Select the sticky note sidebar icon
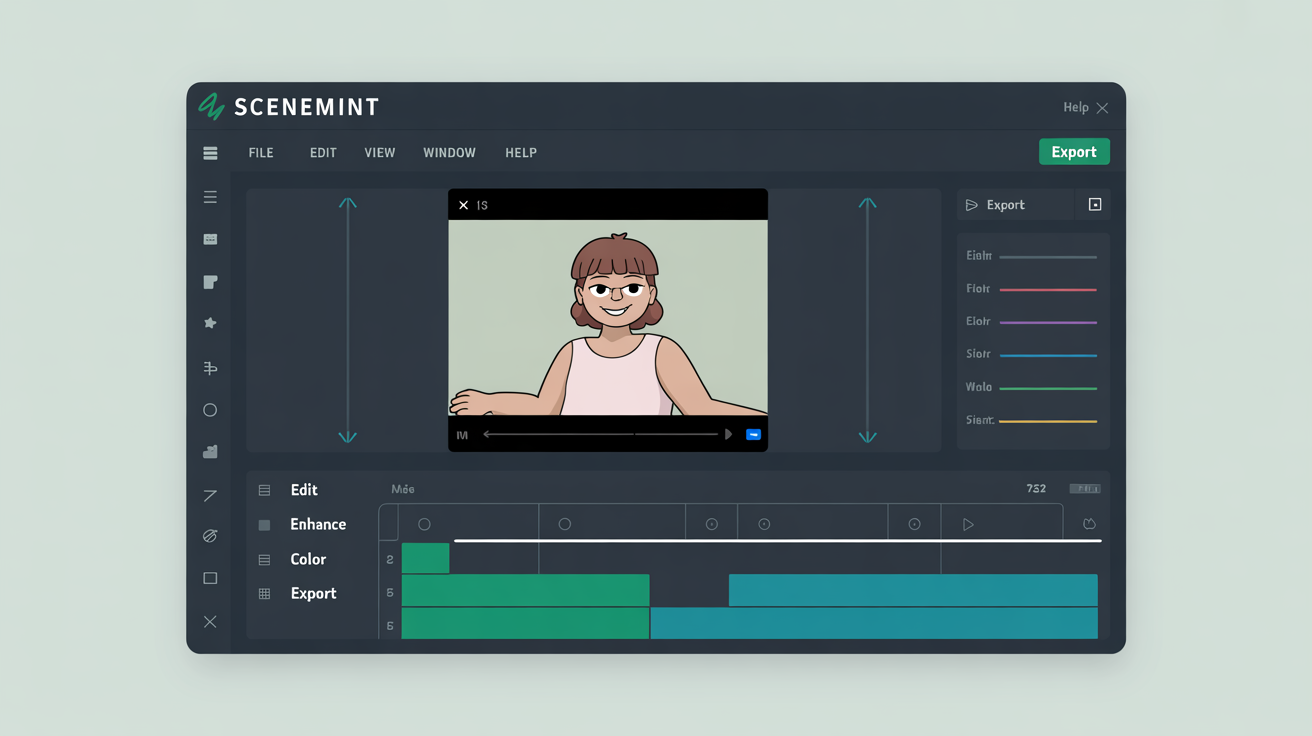Viewport: 1312px width, 736px height. pyautogui.click(x=210, y=282)
